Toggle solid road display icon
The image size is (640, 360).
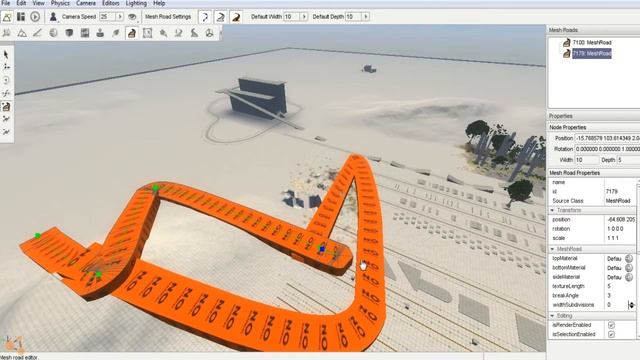[236, 17]
